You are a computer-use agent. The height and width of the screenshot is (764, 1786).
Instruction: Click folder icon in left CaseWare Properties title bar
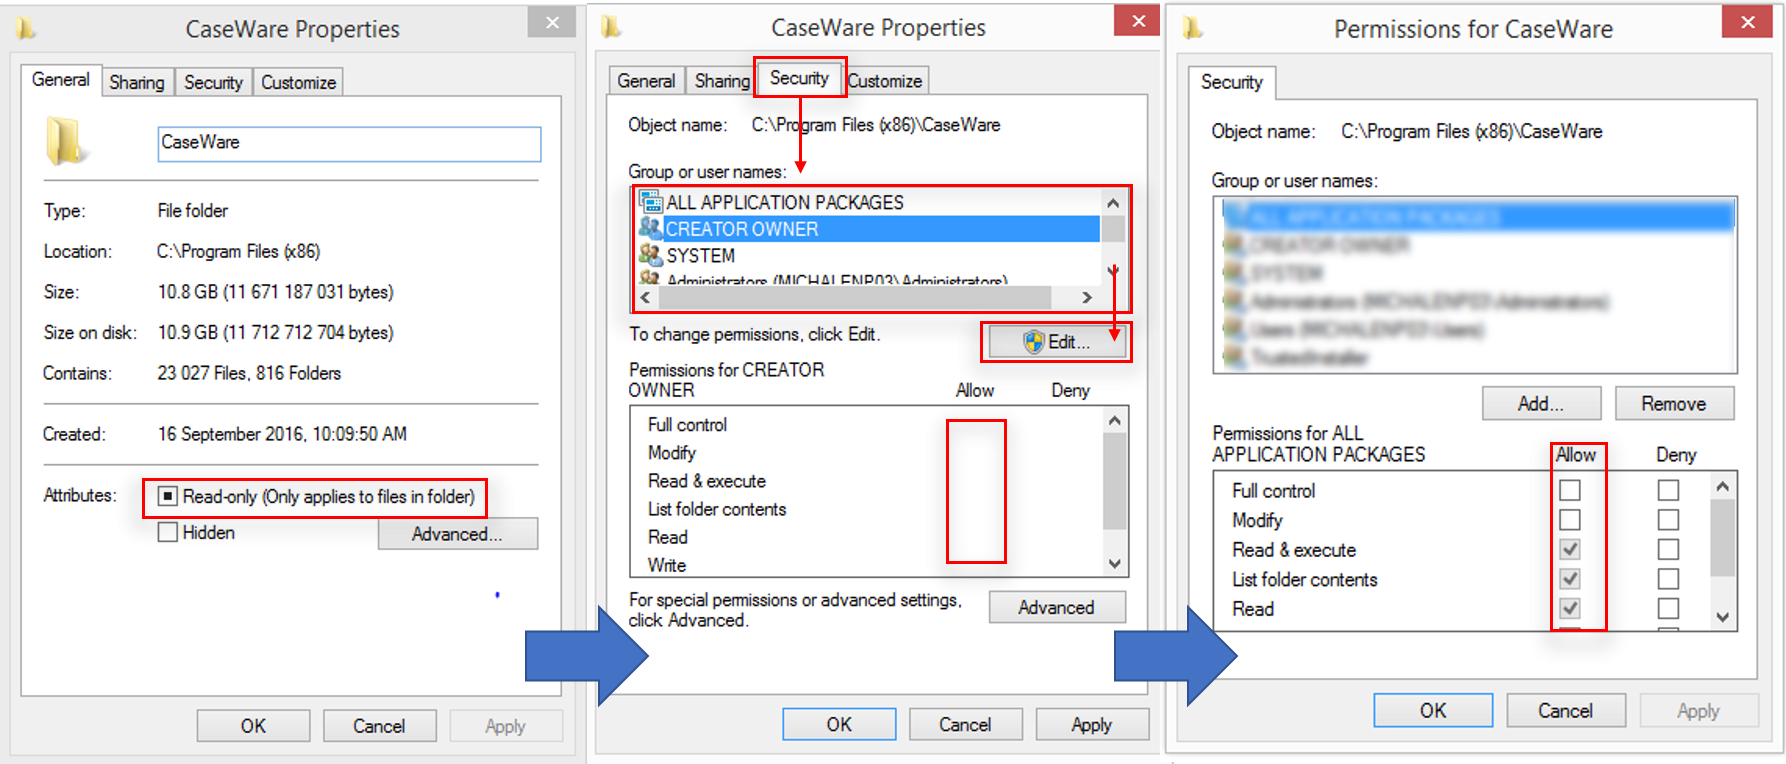27,29
